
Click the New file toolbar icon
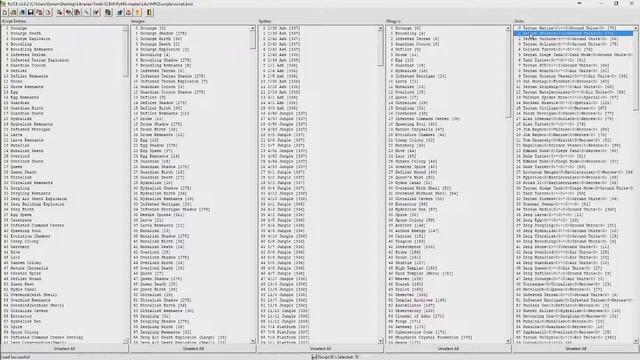tap(5, 12)
